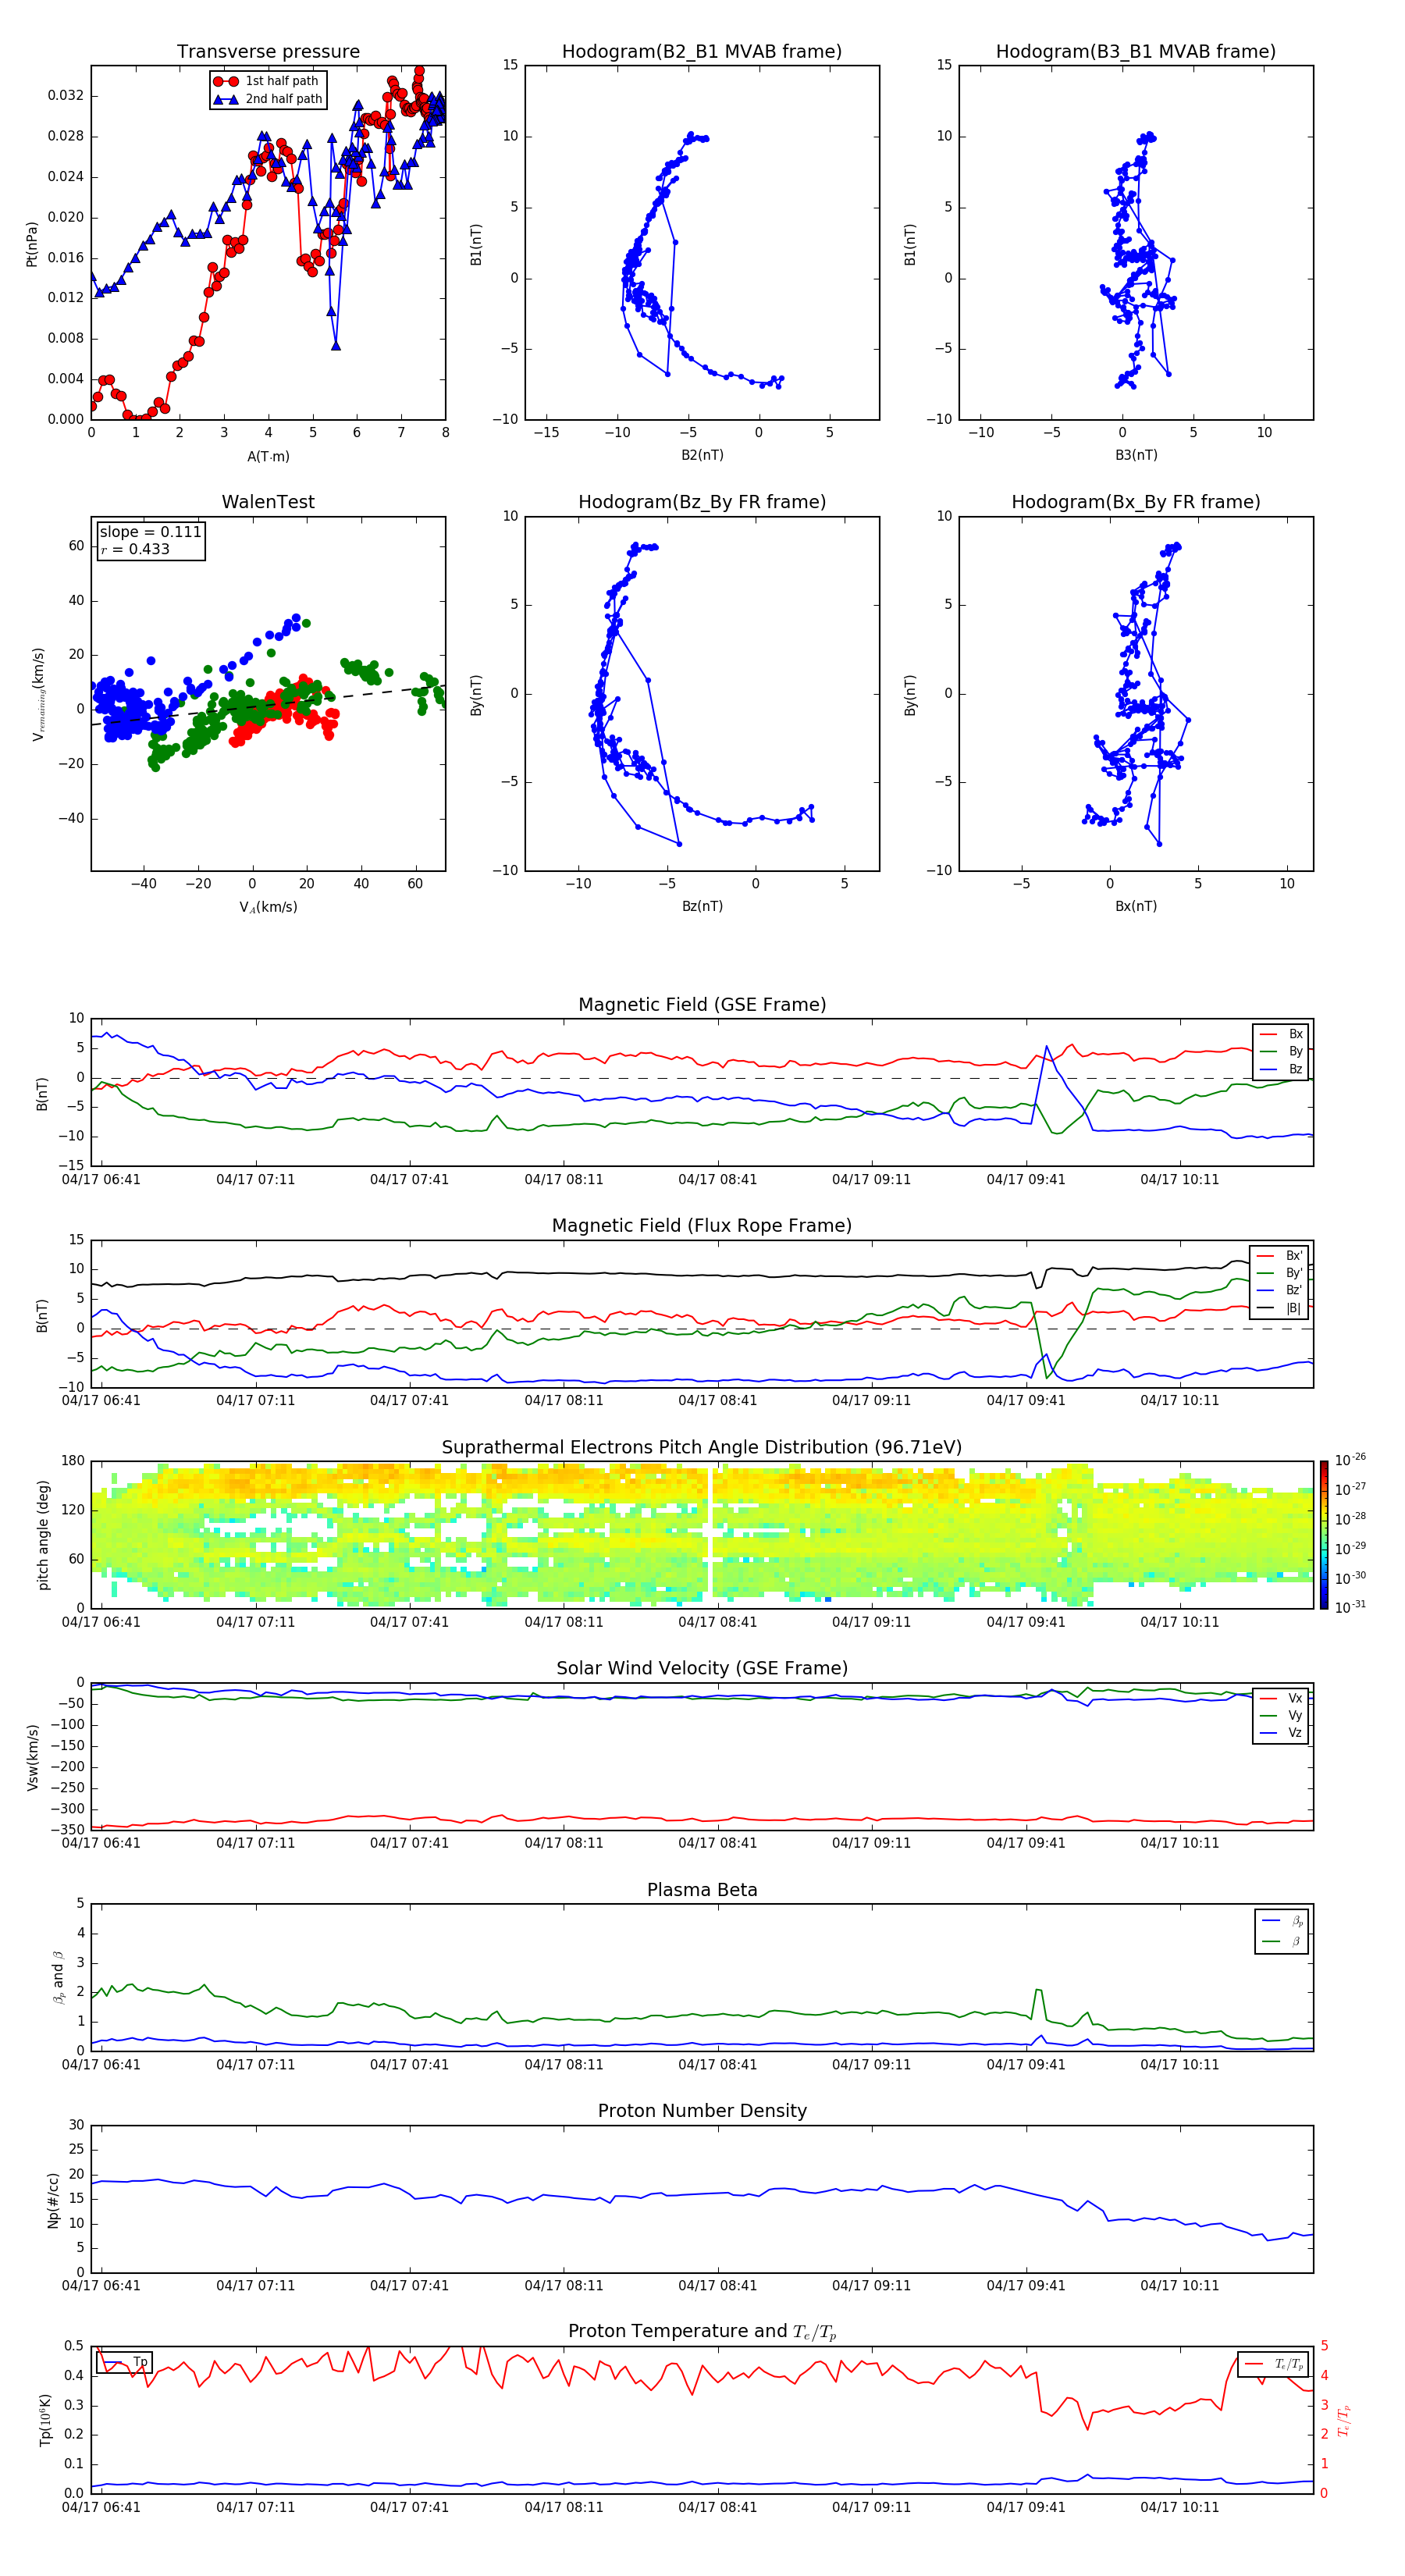This screenshot has width=1405, height=2576.
Task: Select the Bx legend entry in GSE magnetic field panel
Action: click(x=1281, y=1034)
